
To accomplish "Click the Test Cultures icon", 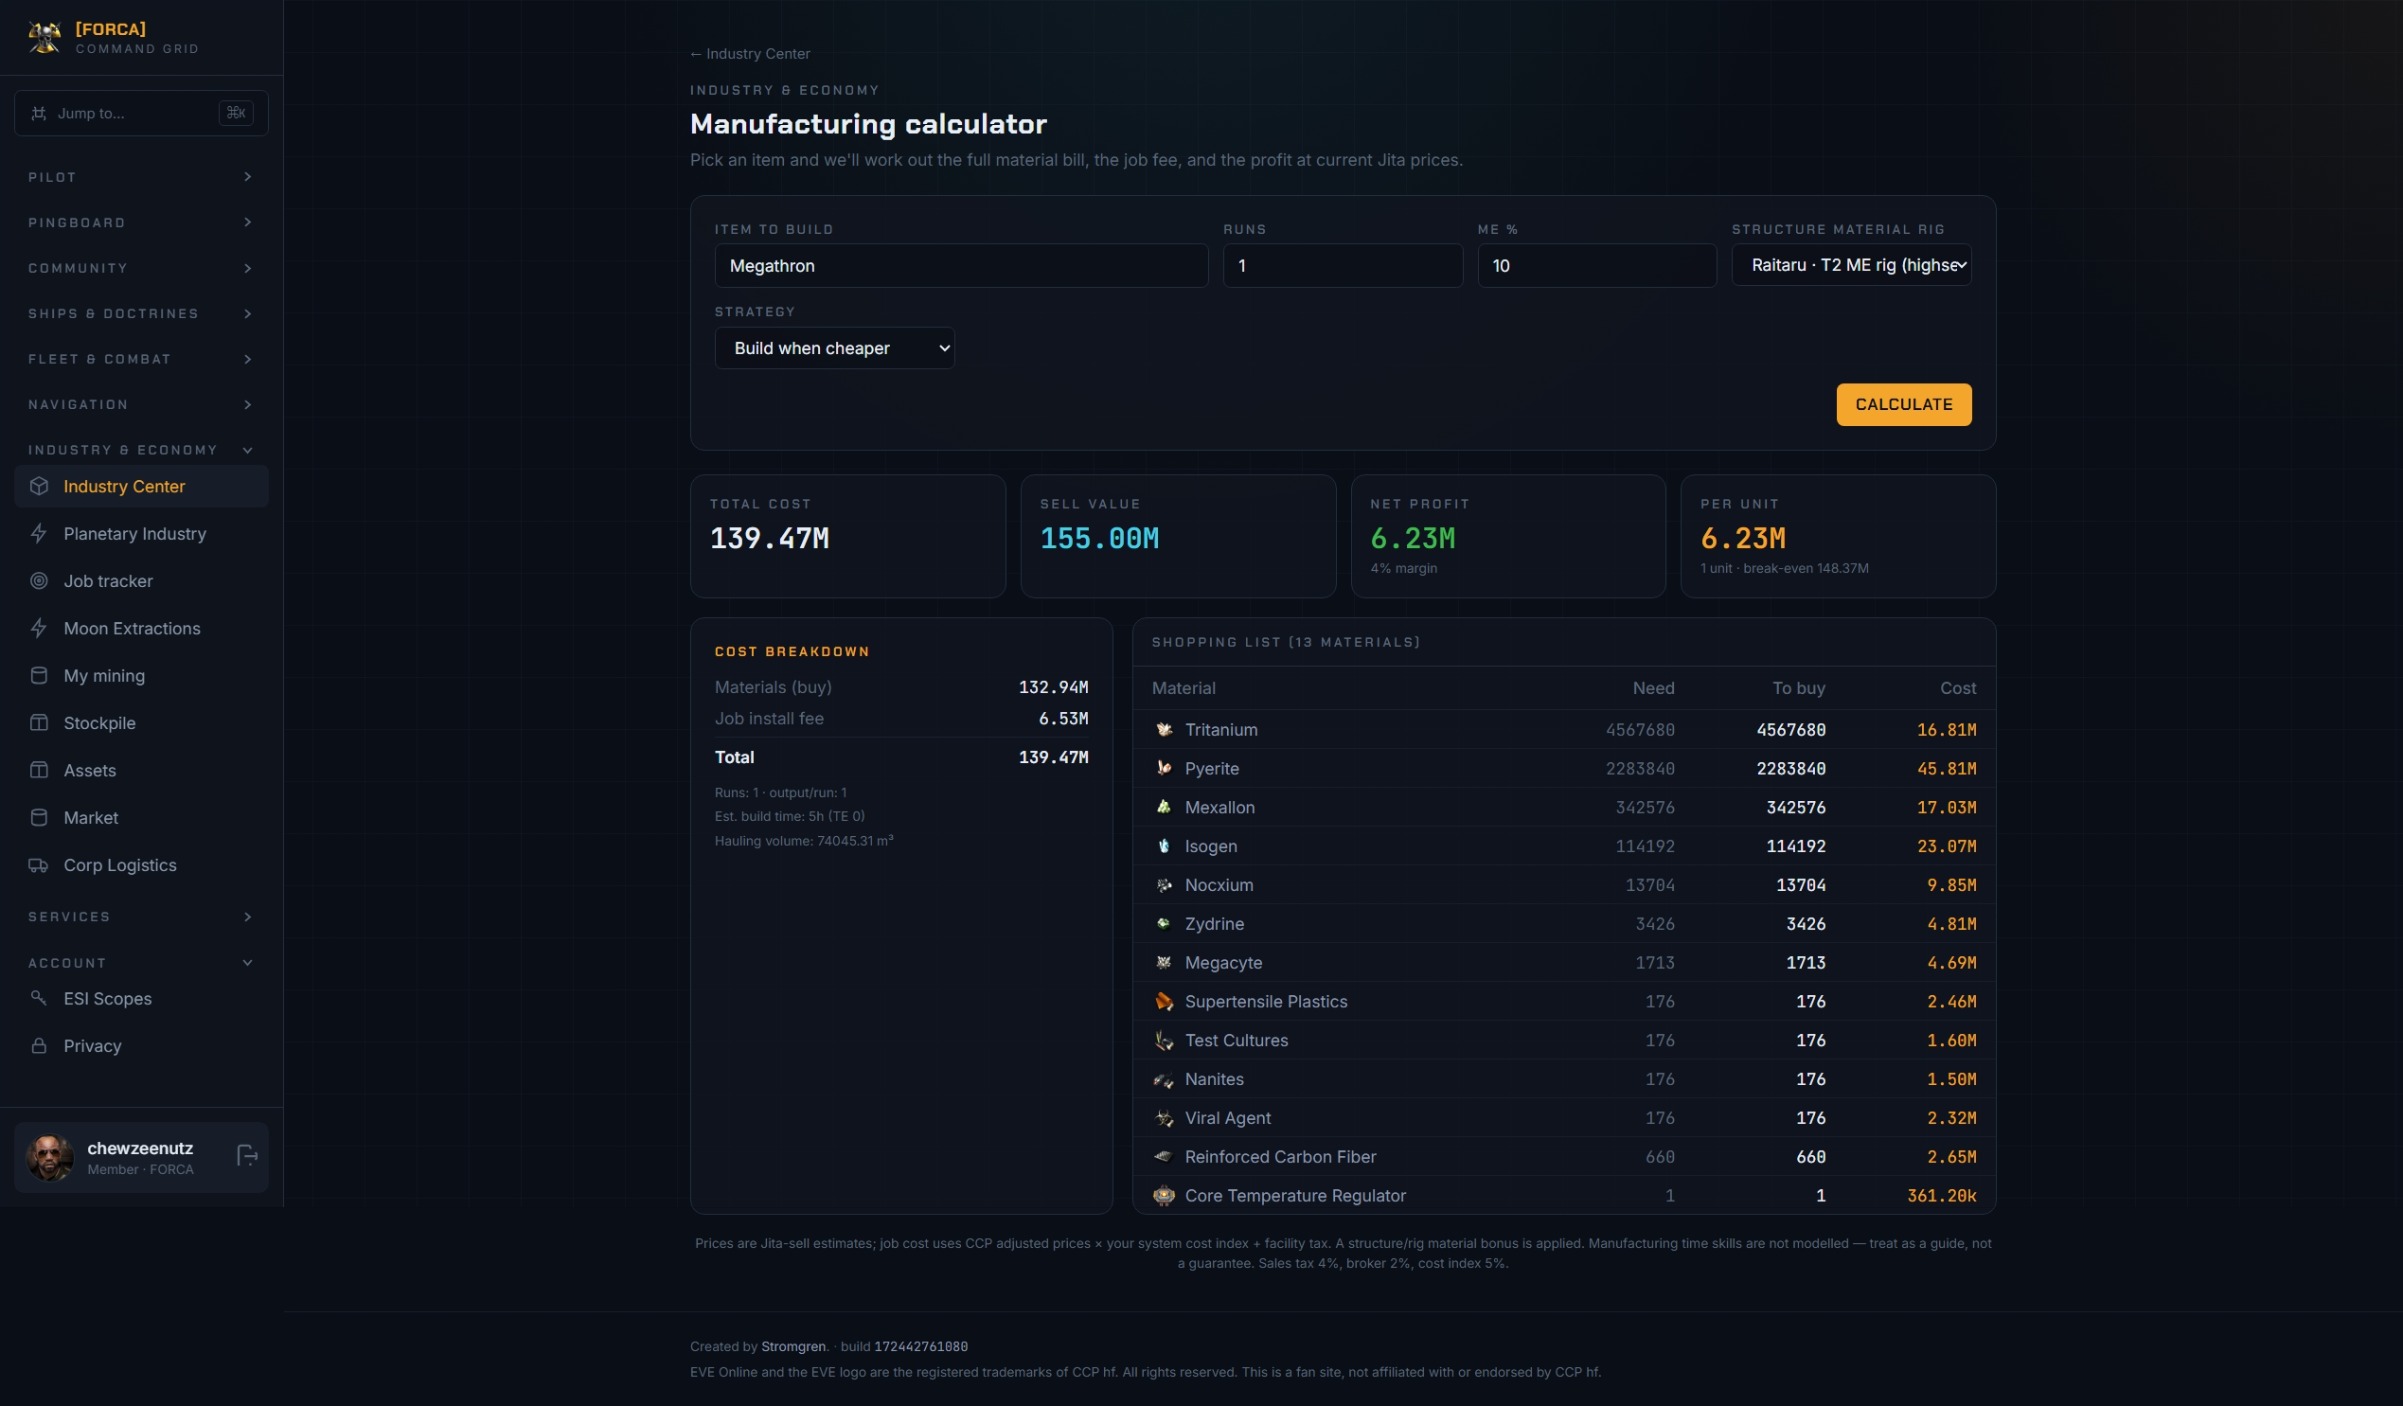I will coord(1164,1040).
